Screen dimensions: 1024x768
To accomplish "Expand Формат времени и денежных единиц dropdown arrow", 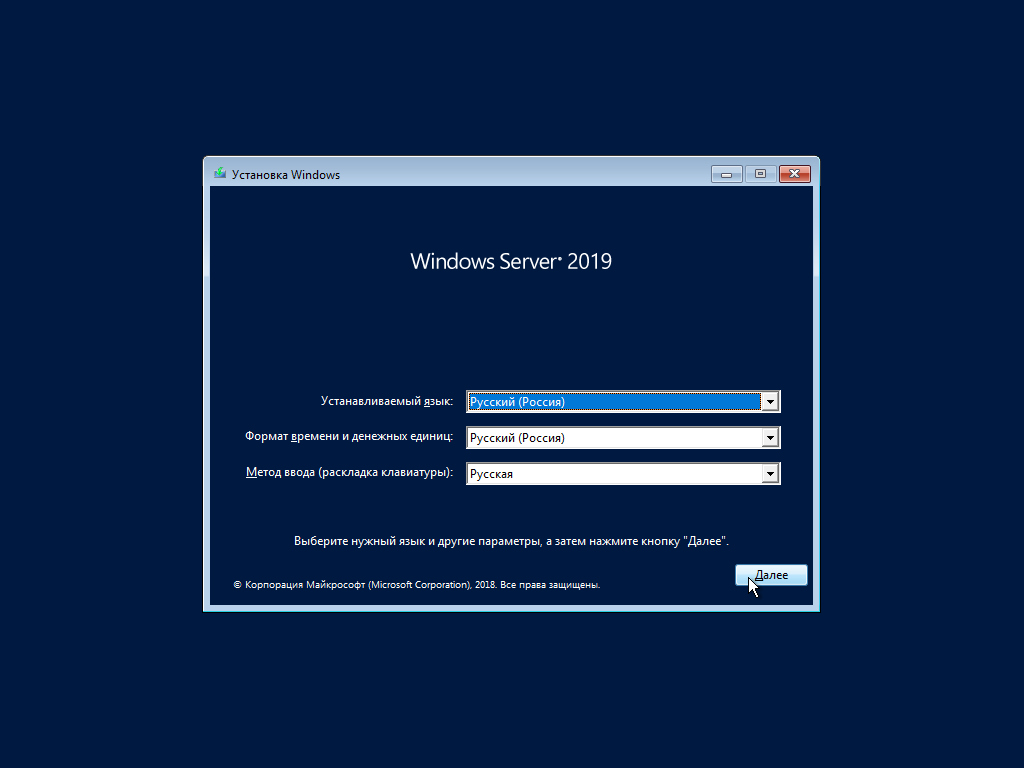I will pyautogui.click(x=770, y=438).
